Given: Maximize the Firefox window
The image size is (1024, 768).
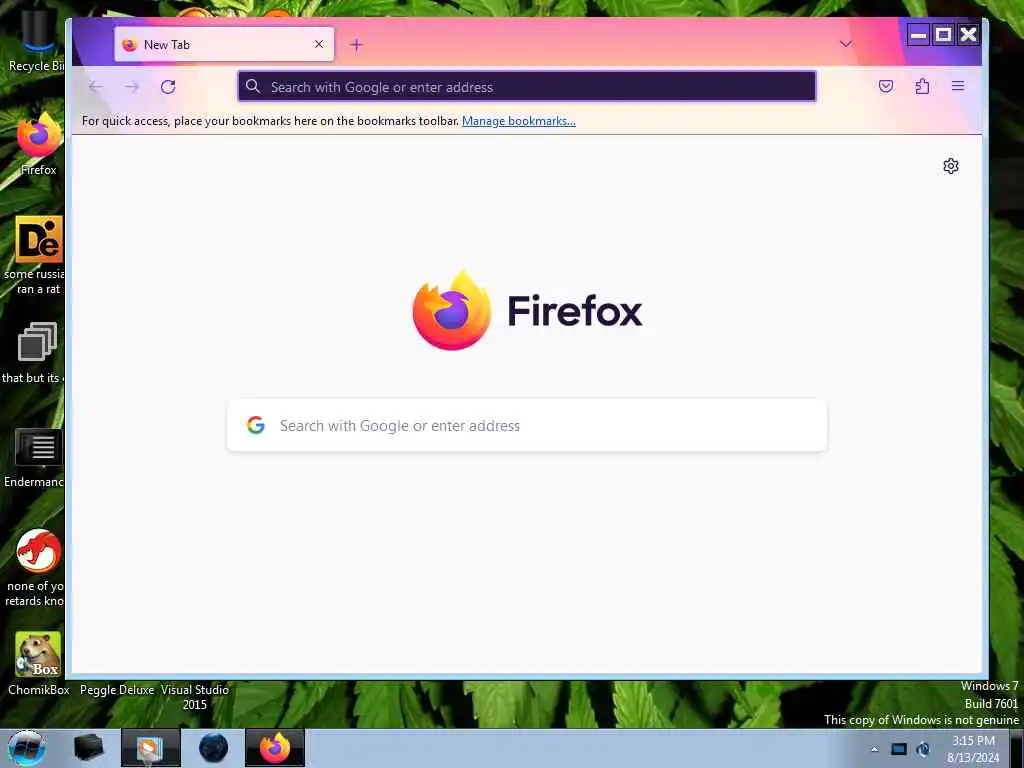Looking at the screenshot, I should click(943, 35).
